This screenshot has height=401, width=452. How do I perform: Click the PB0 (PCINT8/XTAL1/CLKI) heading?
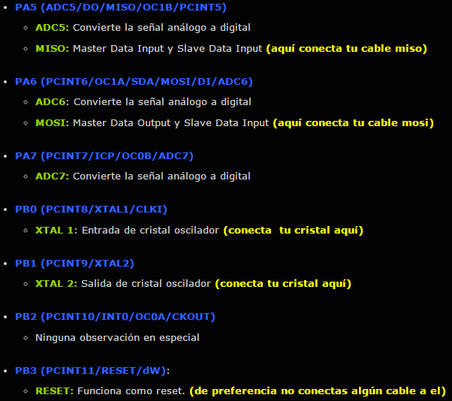click(91, 210)
